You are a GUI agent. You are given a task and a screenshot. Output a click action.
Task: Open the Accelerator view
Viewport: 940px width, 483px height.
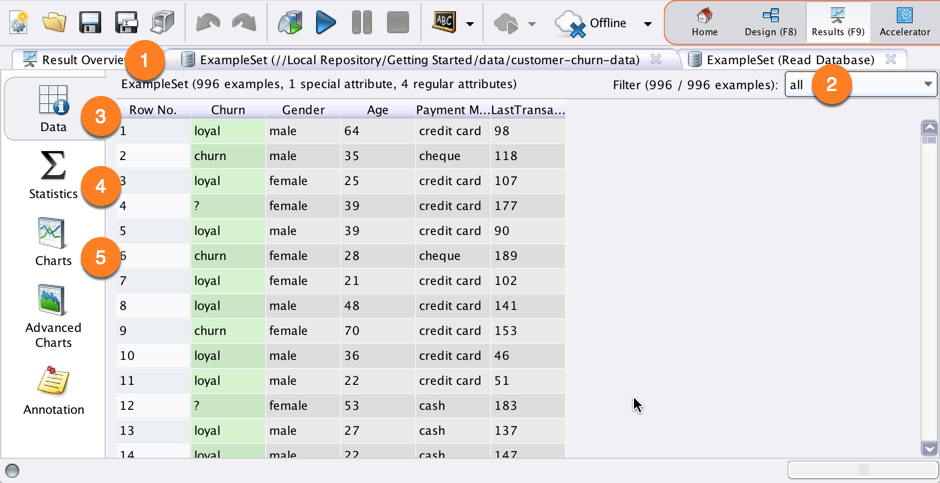pos(905,23)
